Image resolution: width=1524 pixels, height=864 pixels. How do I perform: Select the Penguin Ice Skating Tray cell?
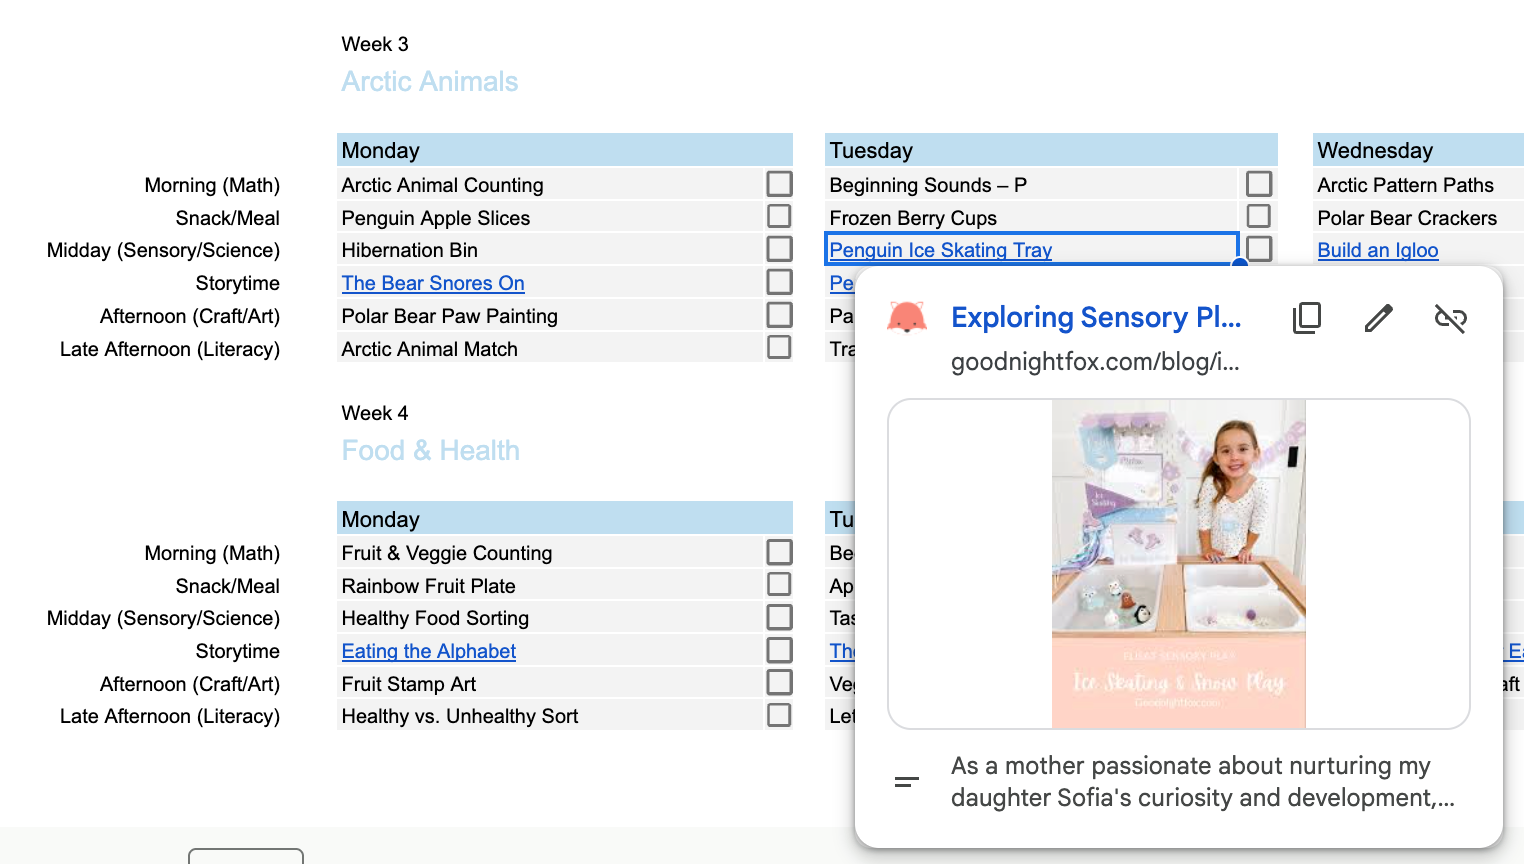pyautogui.click(x=1130, y=250)
